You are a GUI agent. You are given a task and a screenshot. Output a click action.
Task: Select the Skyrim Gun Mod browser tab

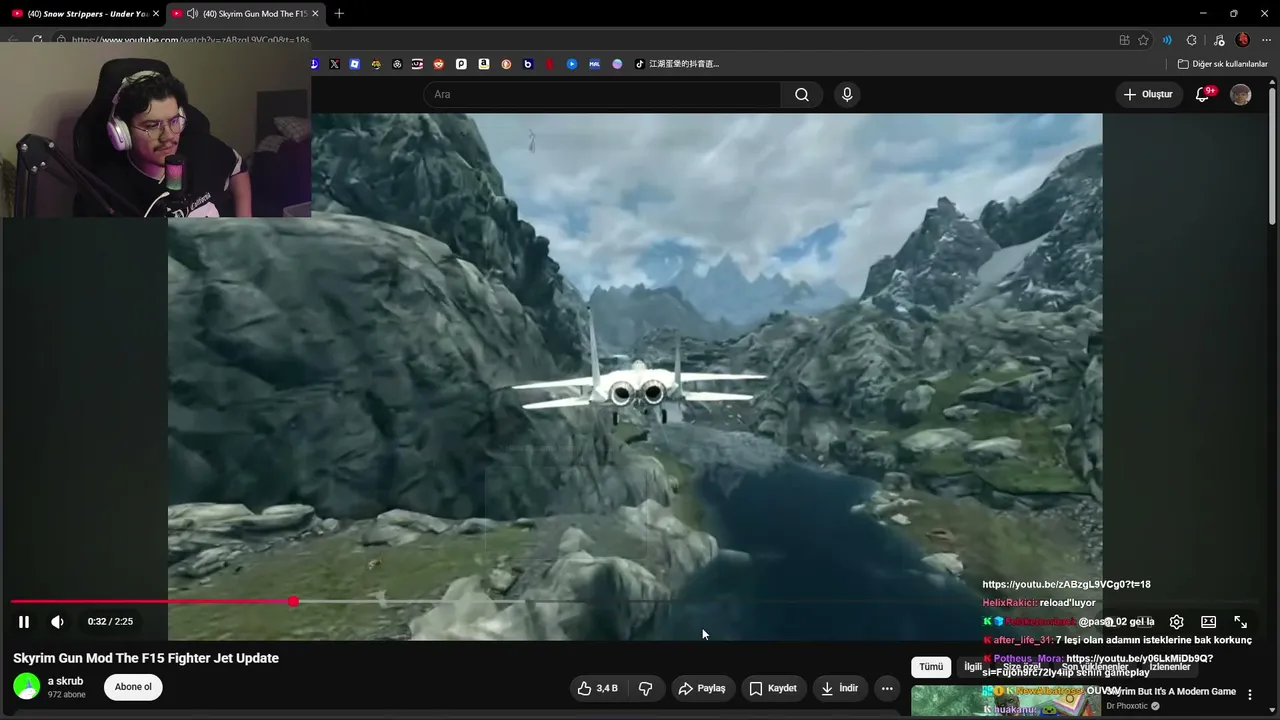click(x=245, y=14)
